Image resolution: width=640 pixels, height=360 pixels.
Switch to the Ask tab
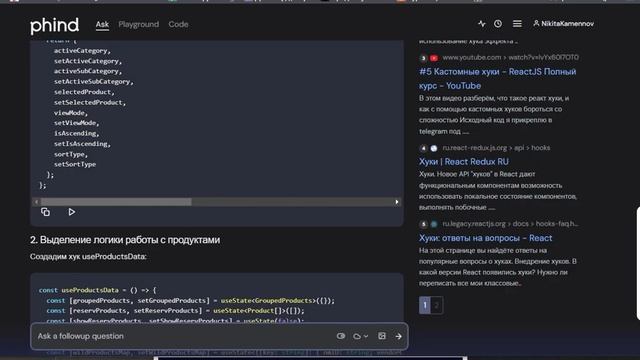coord(102,24)
